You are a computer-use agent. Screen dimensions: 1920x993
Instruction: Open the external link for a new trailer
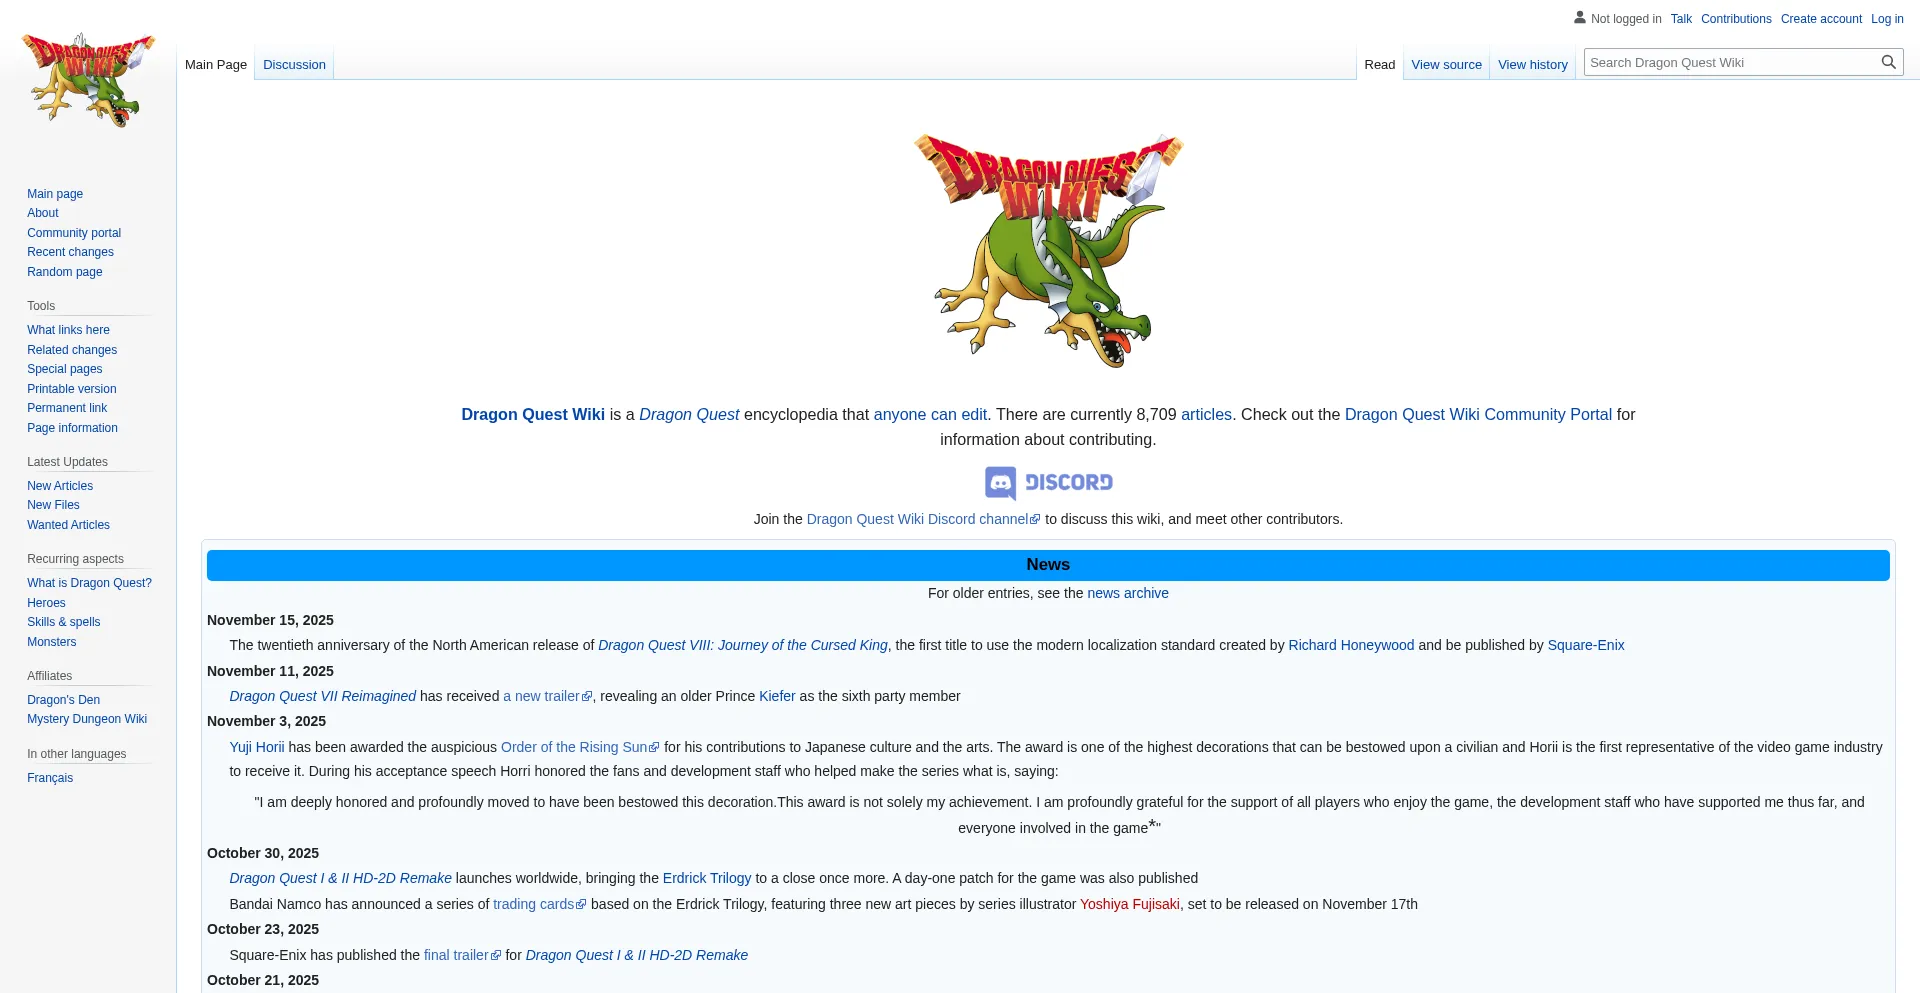542,696
